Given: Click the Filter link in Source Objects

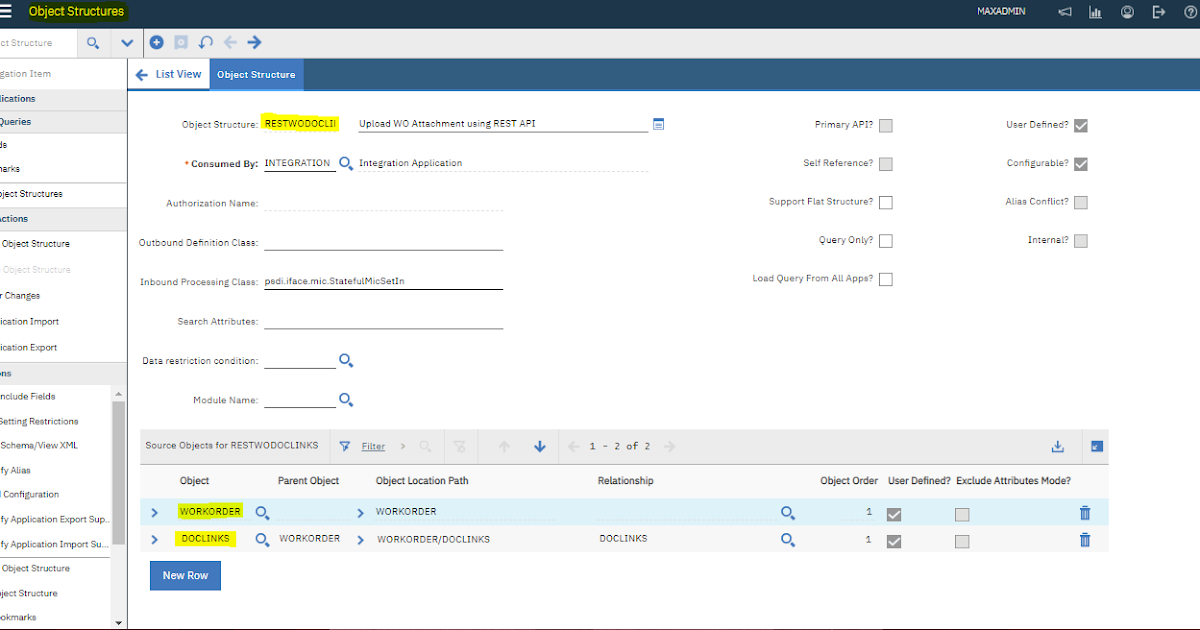Looking at the screenshot, I should [x=373, y=446].
